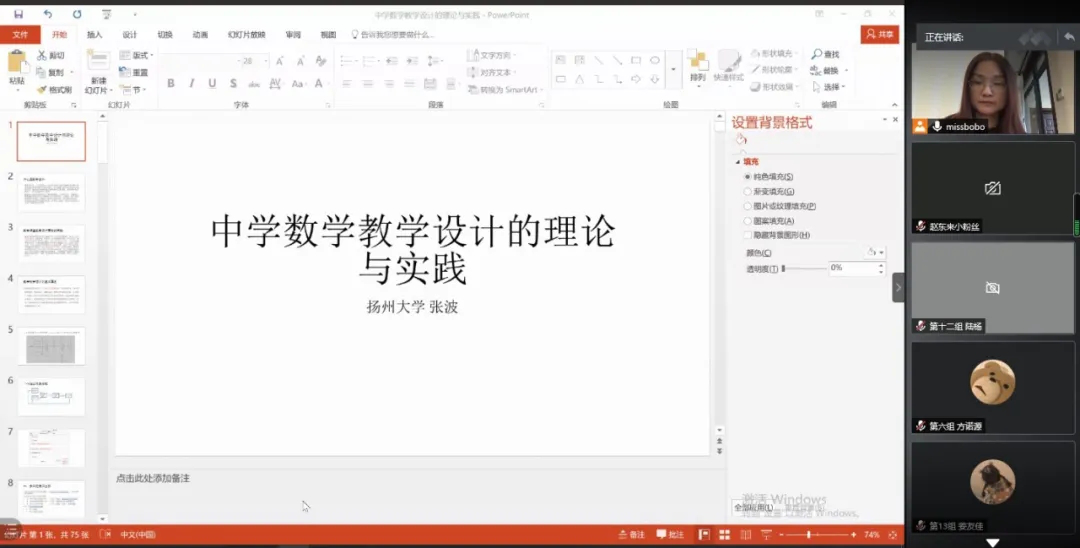Switch to Slide Sorter view icon

(725, 534)
